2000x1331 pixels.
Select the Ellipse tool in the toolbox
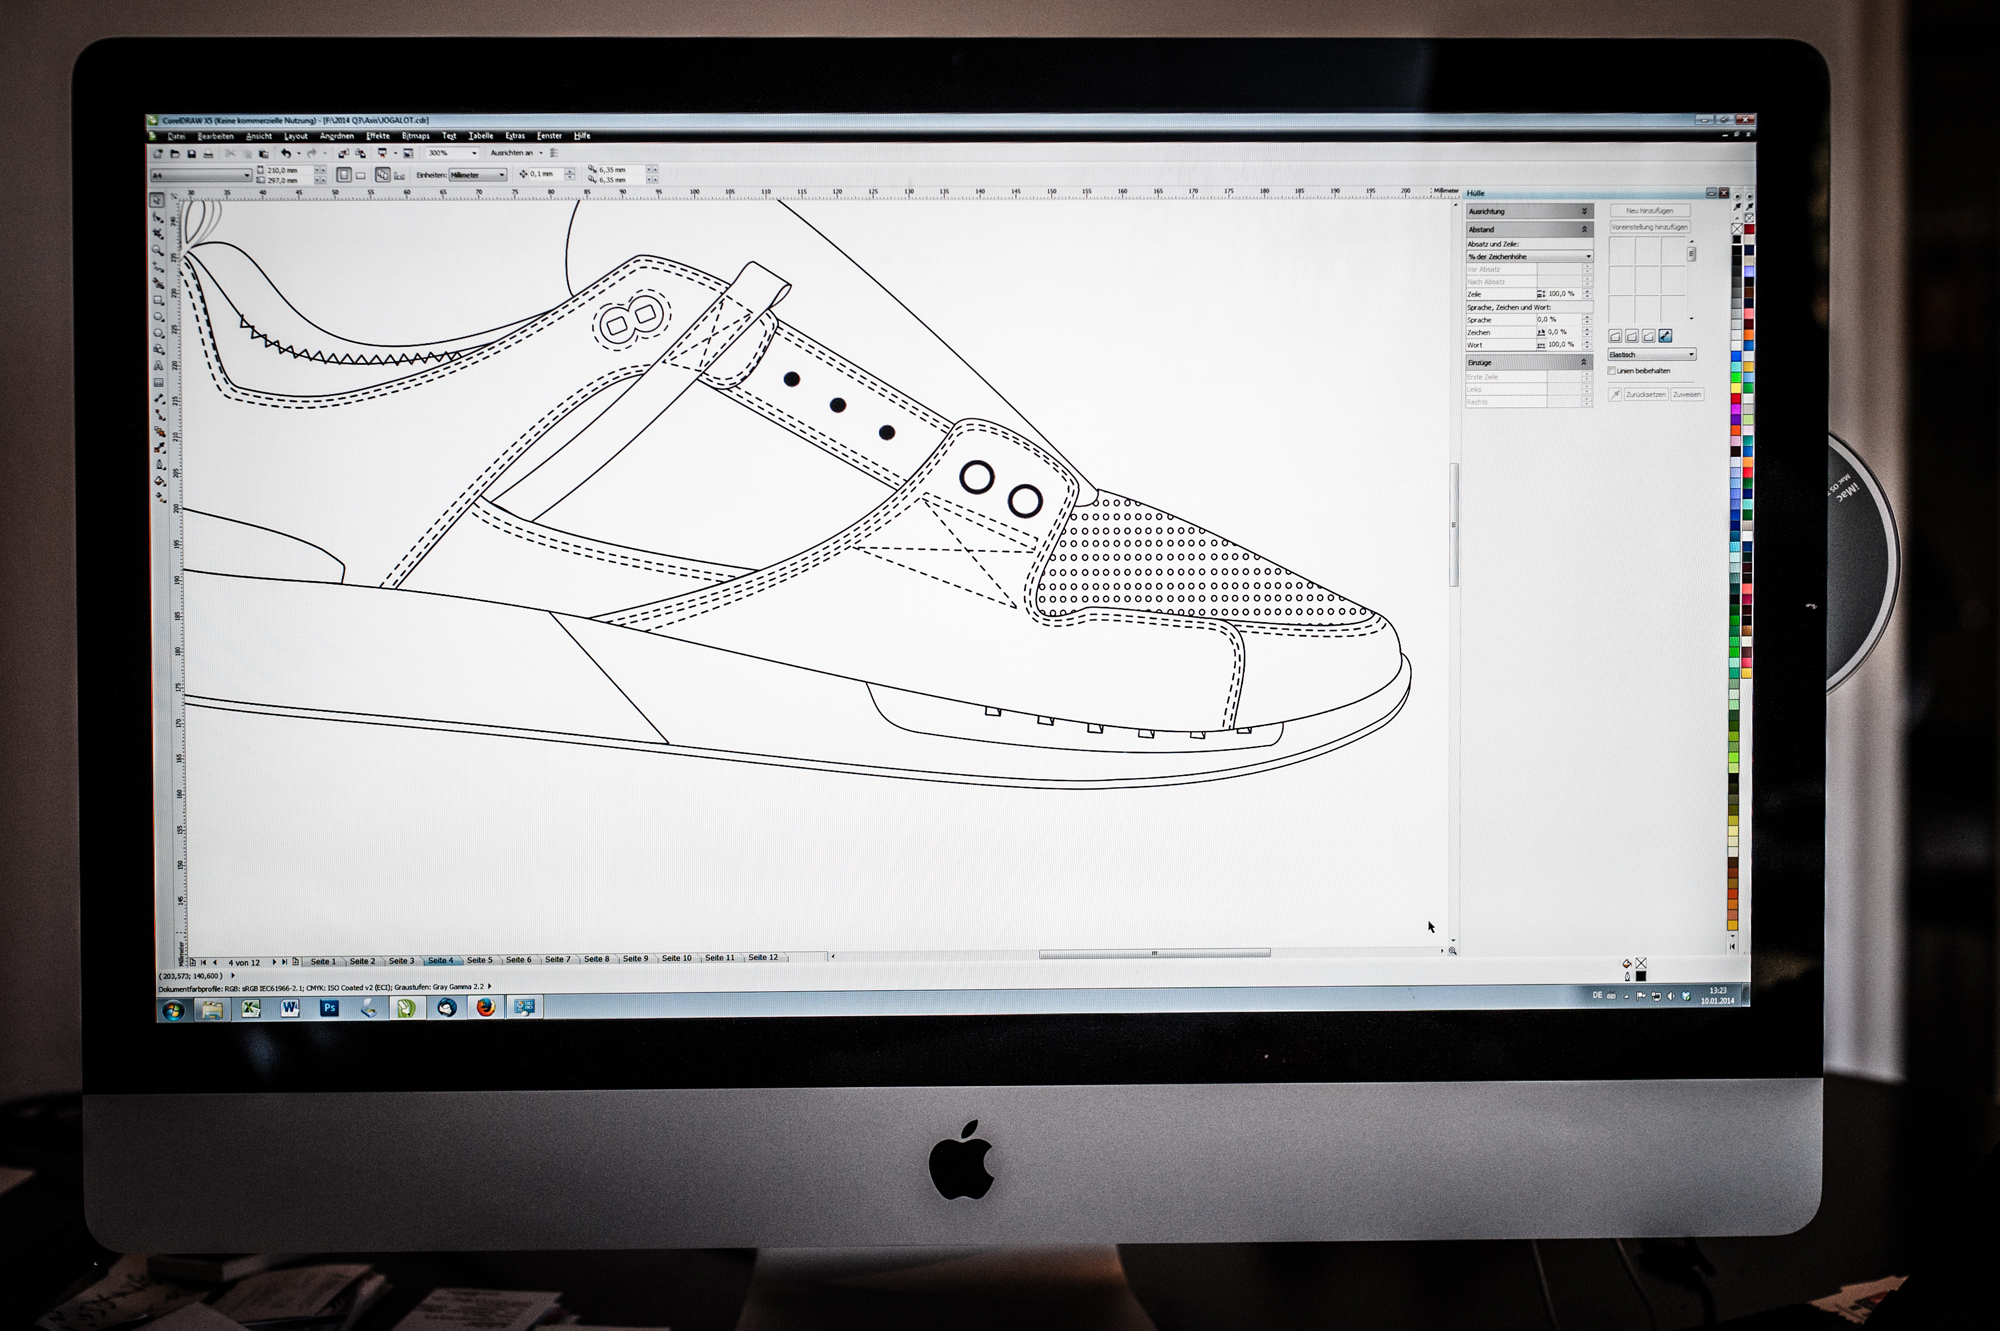click(158, 315)
